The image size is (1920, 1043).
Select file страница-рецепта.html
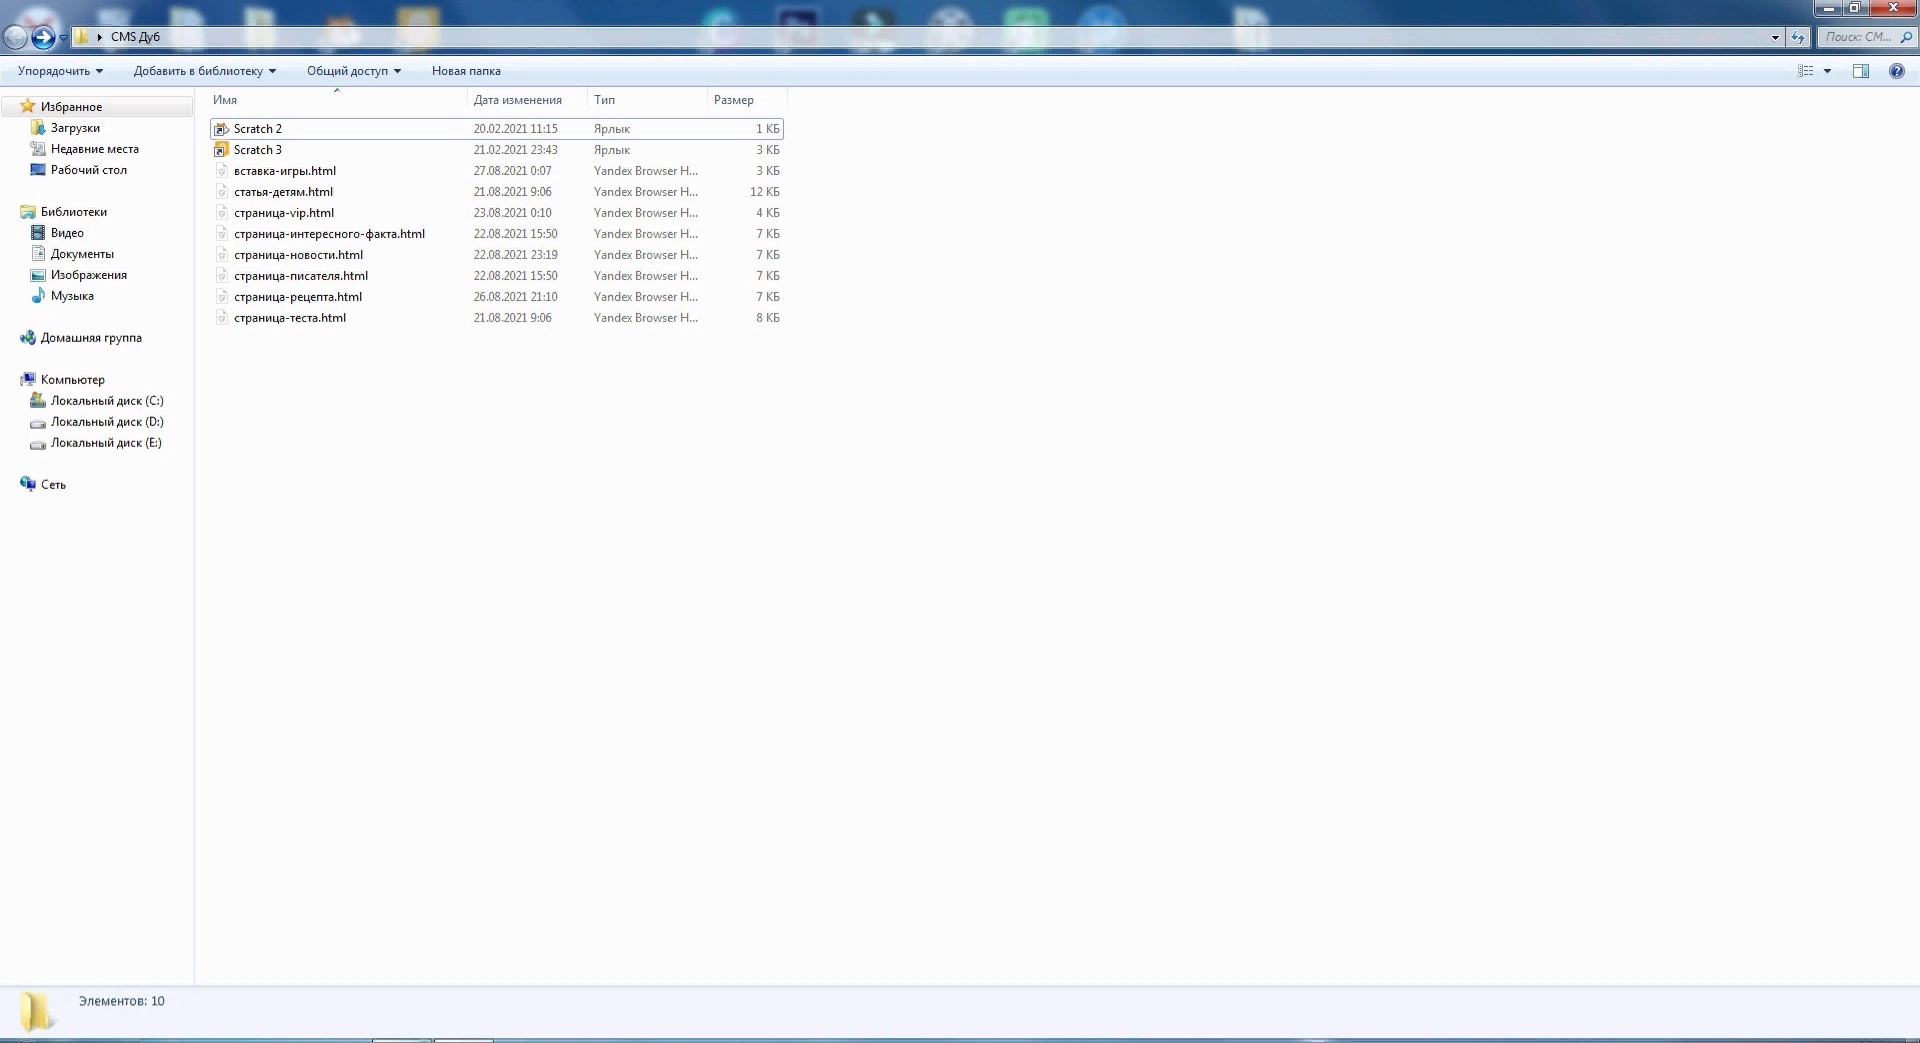tap(297, 297)
